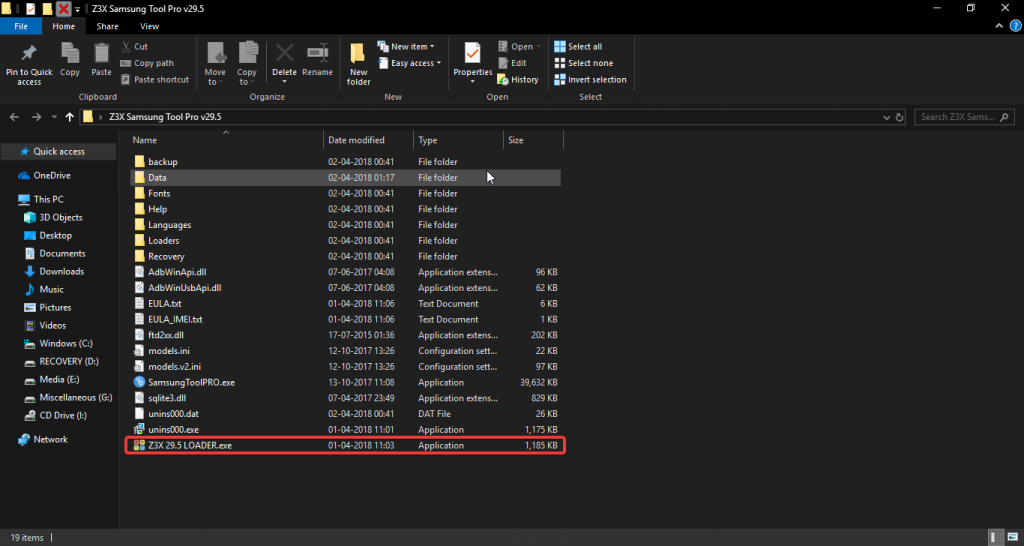Open file History
This screenshot has width=1024, height=546.
[x=518, y=80]
